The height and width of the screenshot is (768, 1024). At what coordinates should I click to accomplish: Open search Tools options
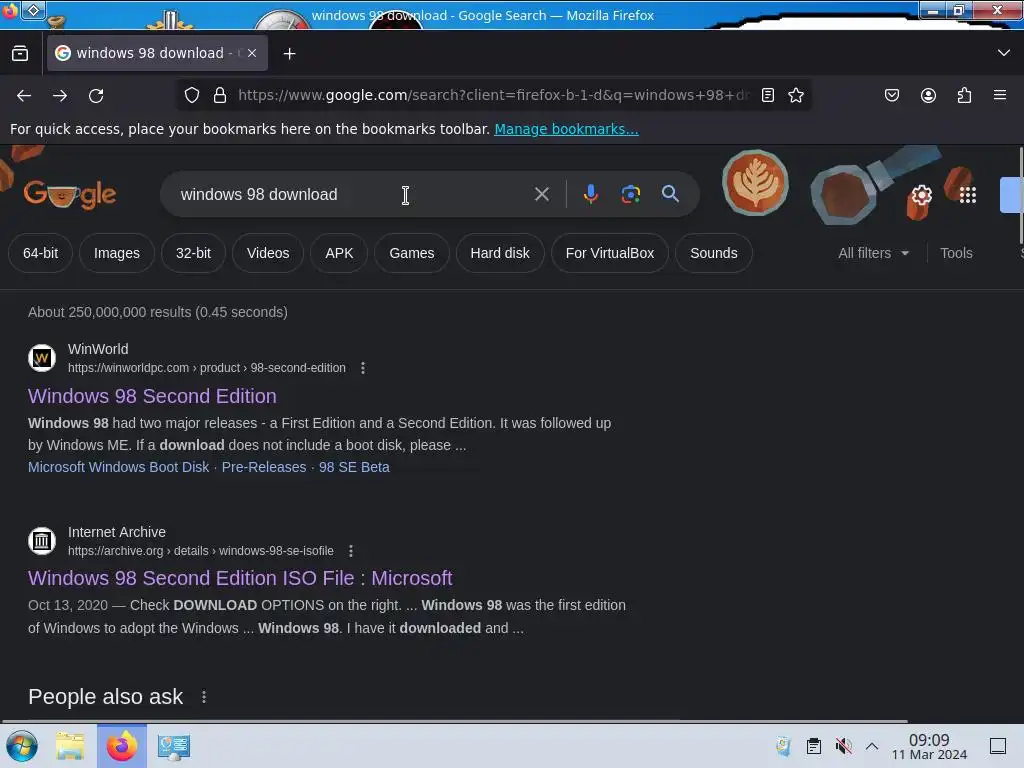(x=955, y=253)
